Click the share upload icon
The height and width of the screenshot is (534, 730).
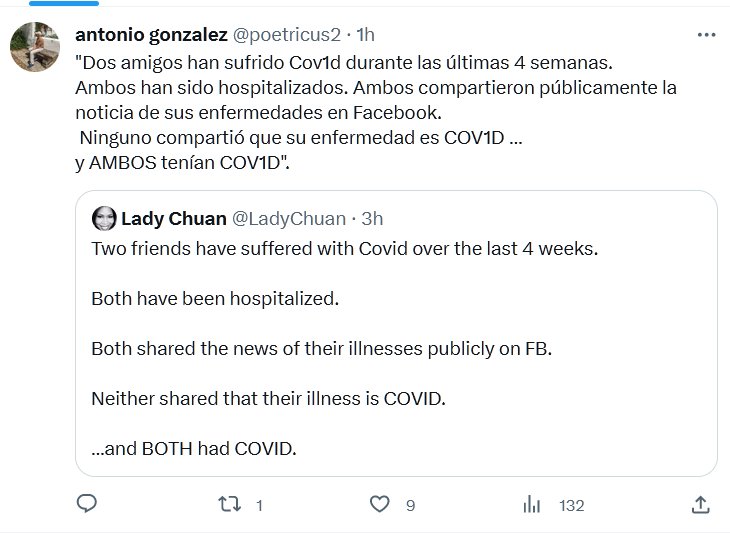tap(701, 504)
